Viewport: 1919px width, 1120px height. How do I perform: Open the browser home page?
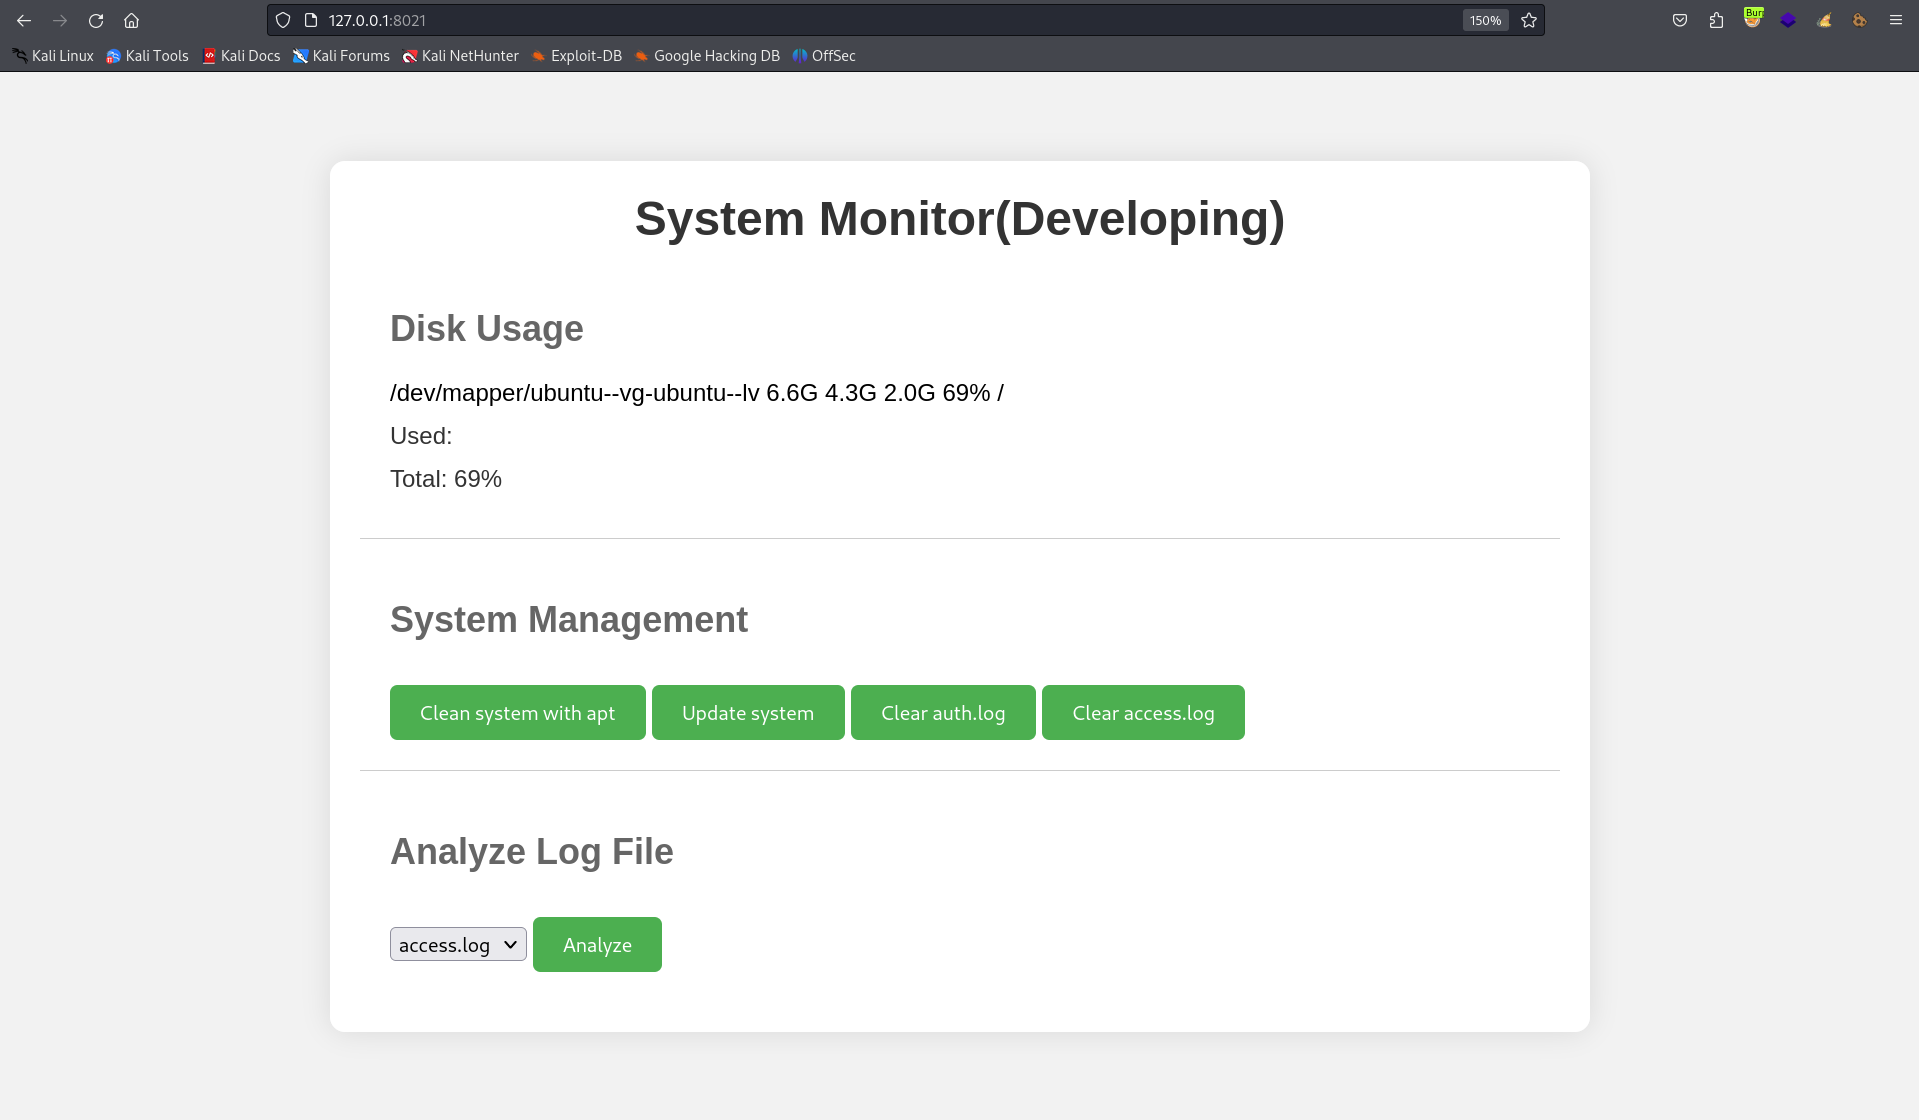coord(131,20)
